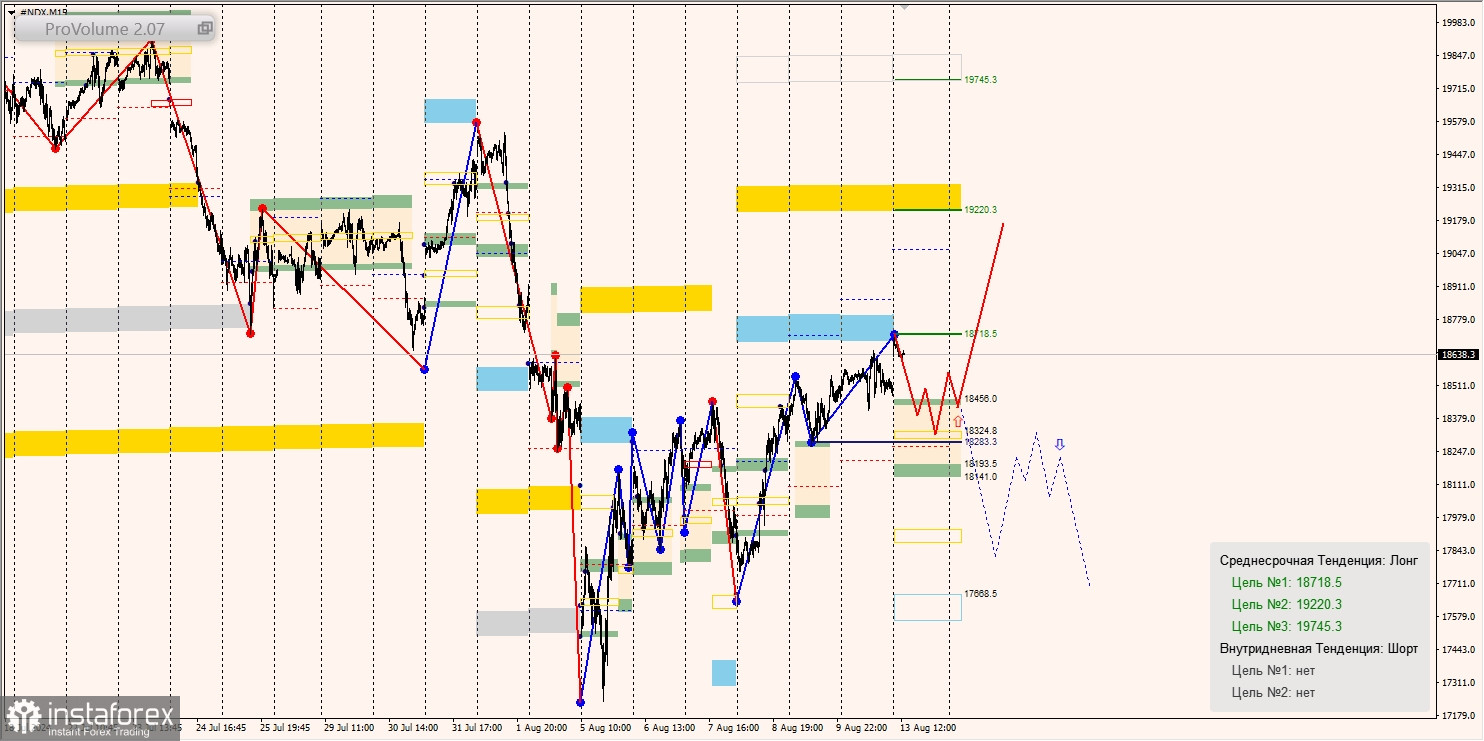Click the 18779.0 price axis value

pyautogui.click(x=1459, y=320)
